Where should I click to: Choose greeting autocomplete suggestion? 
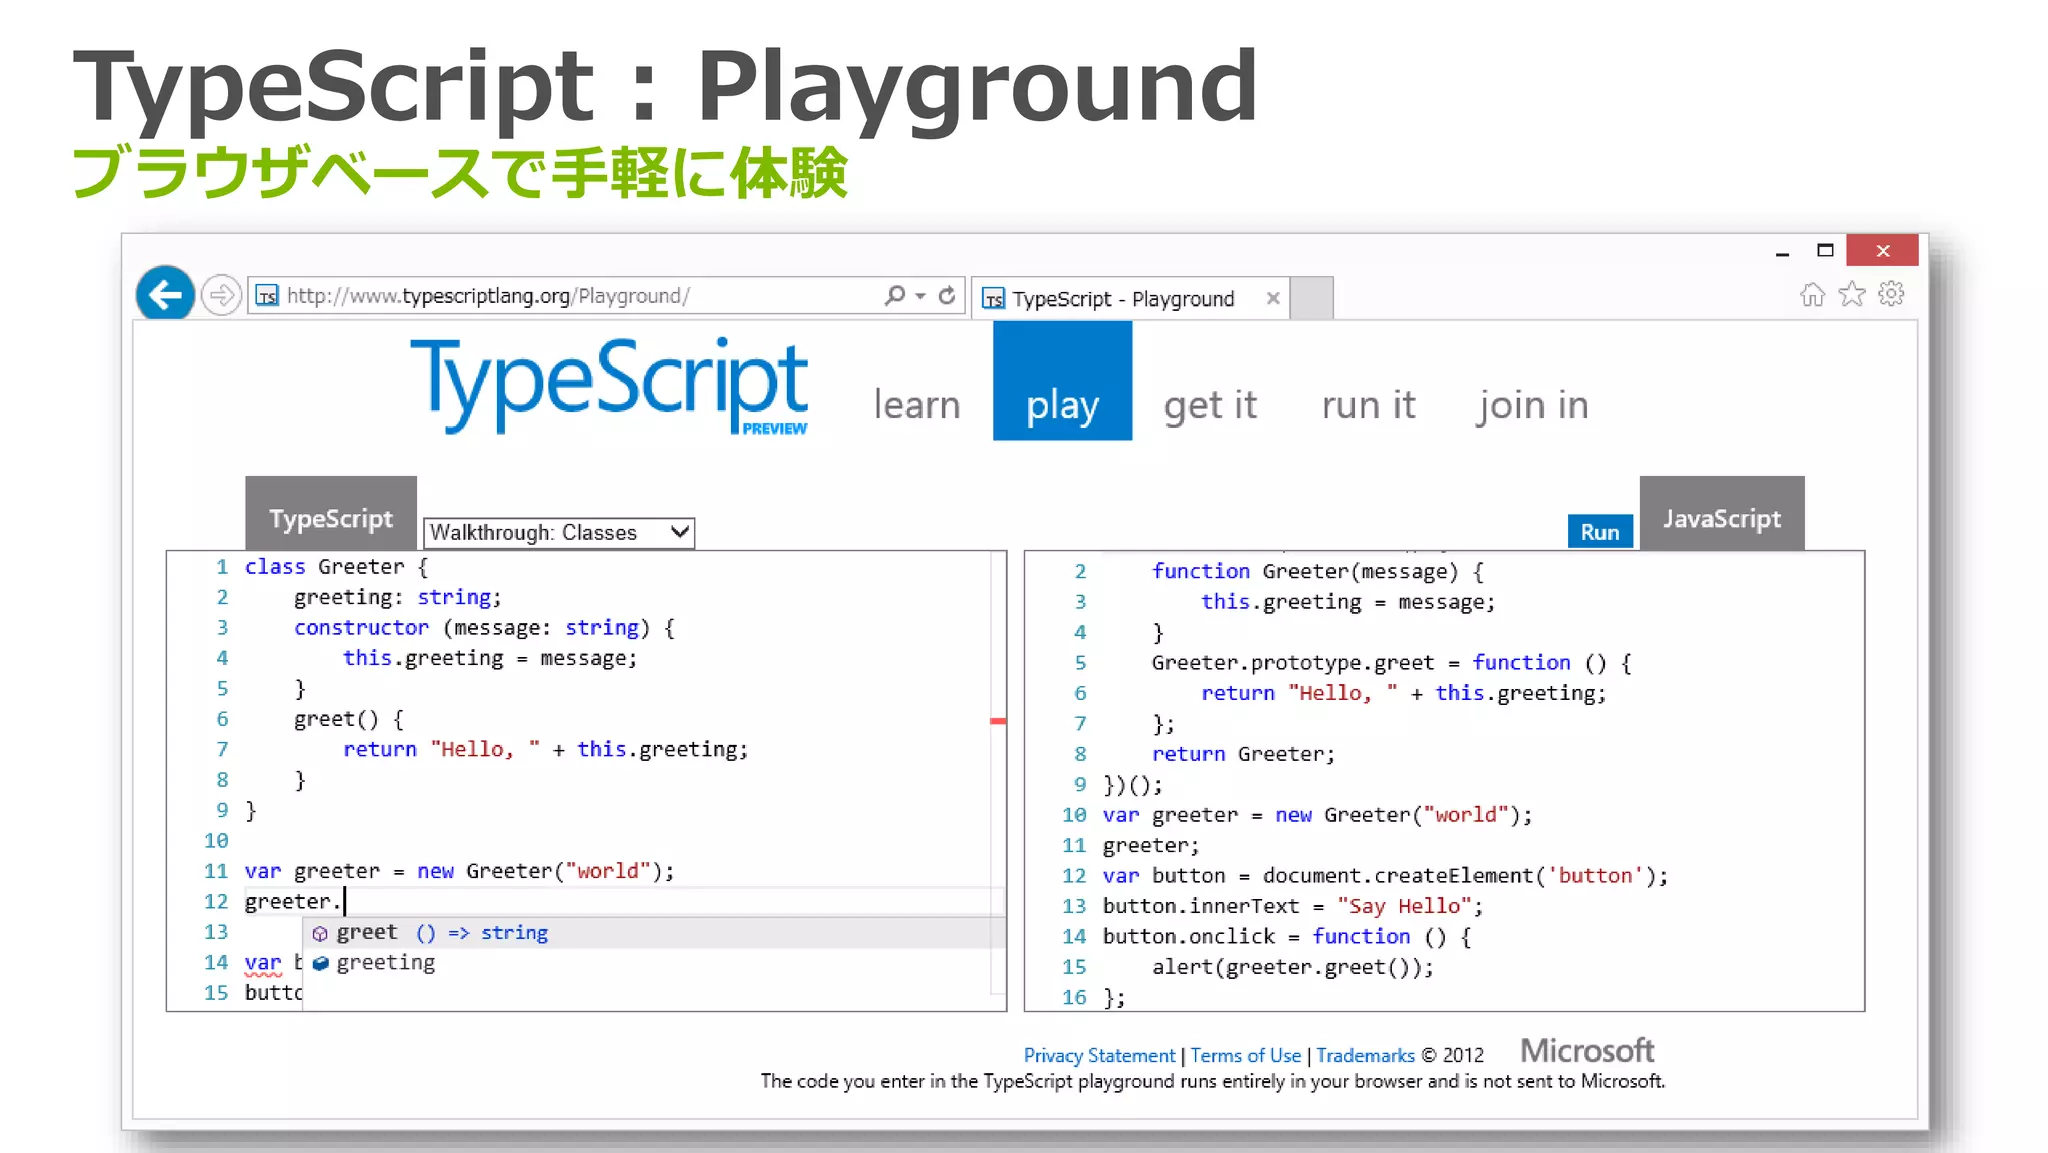(x=654, y=962)
